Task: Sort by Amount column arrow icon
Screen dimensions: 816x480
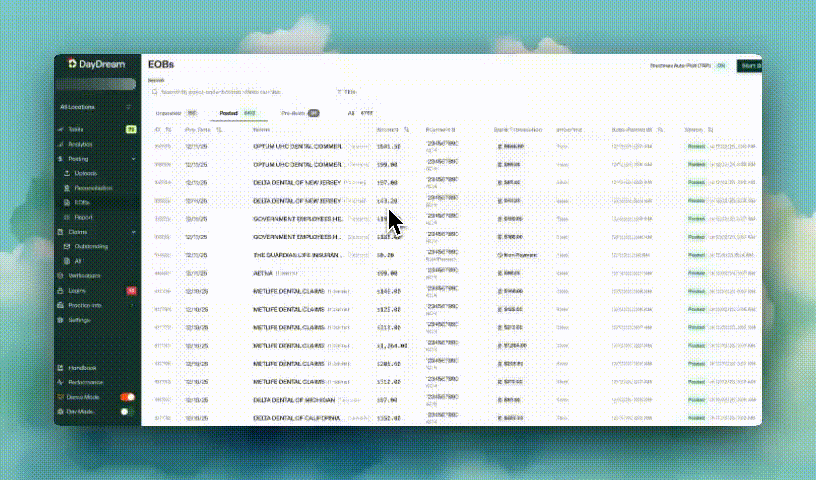Action: [406, 130]
